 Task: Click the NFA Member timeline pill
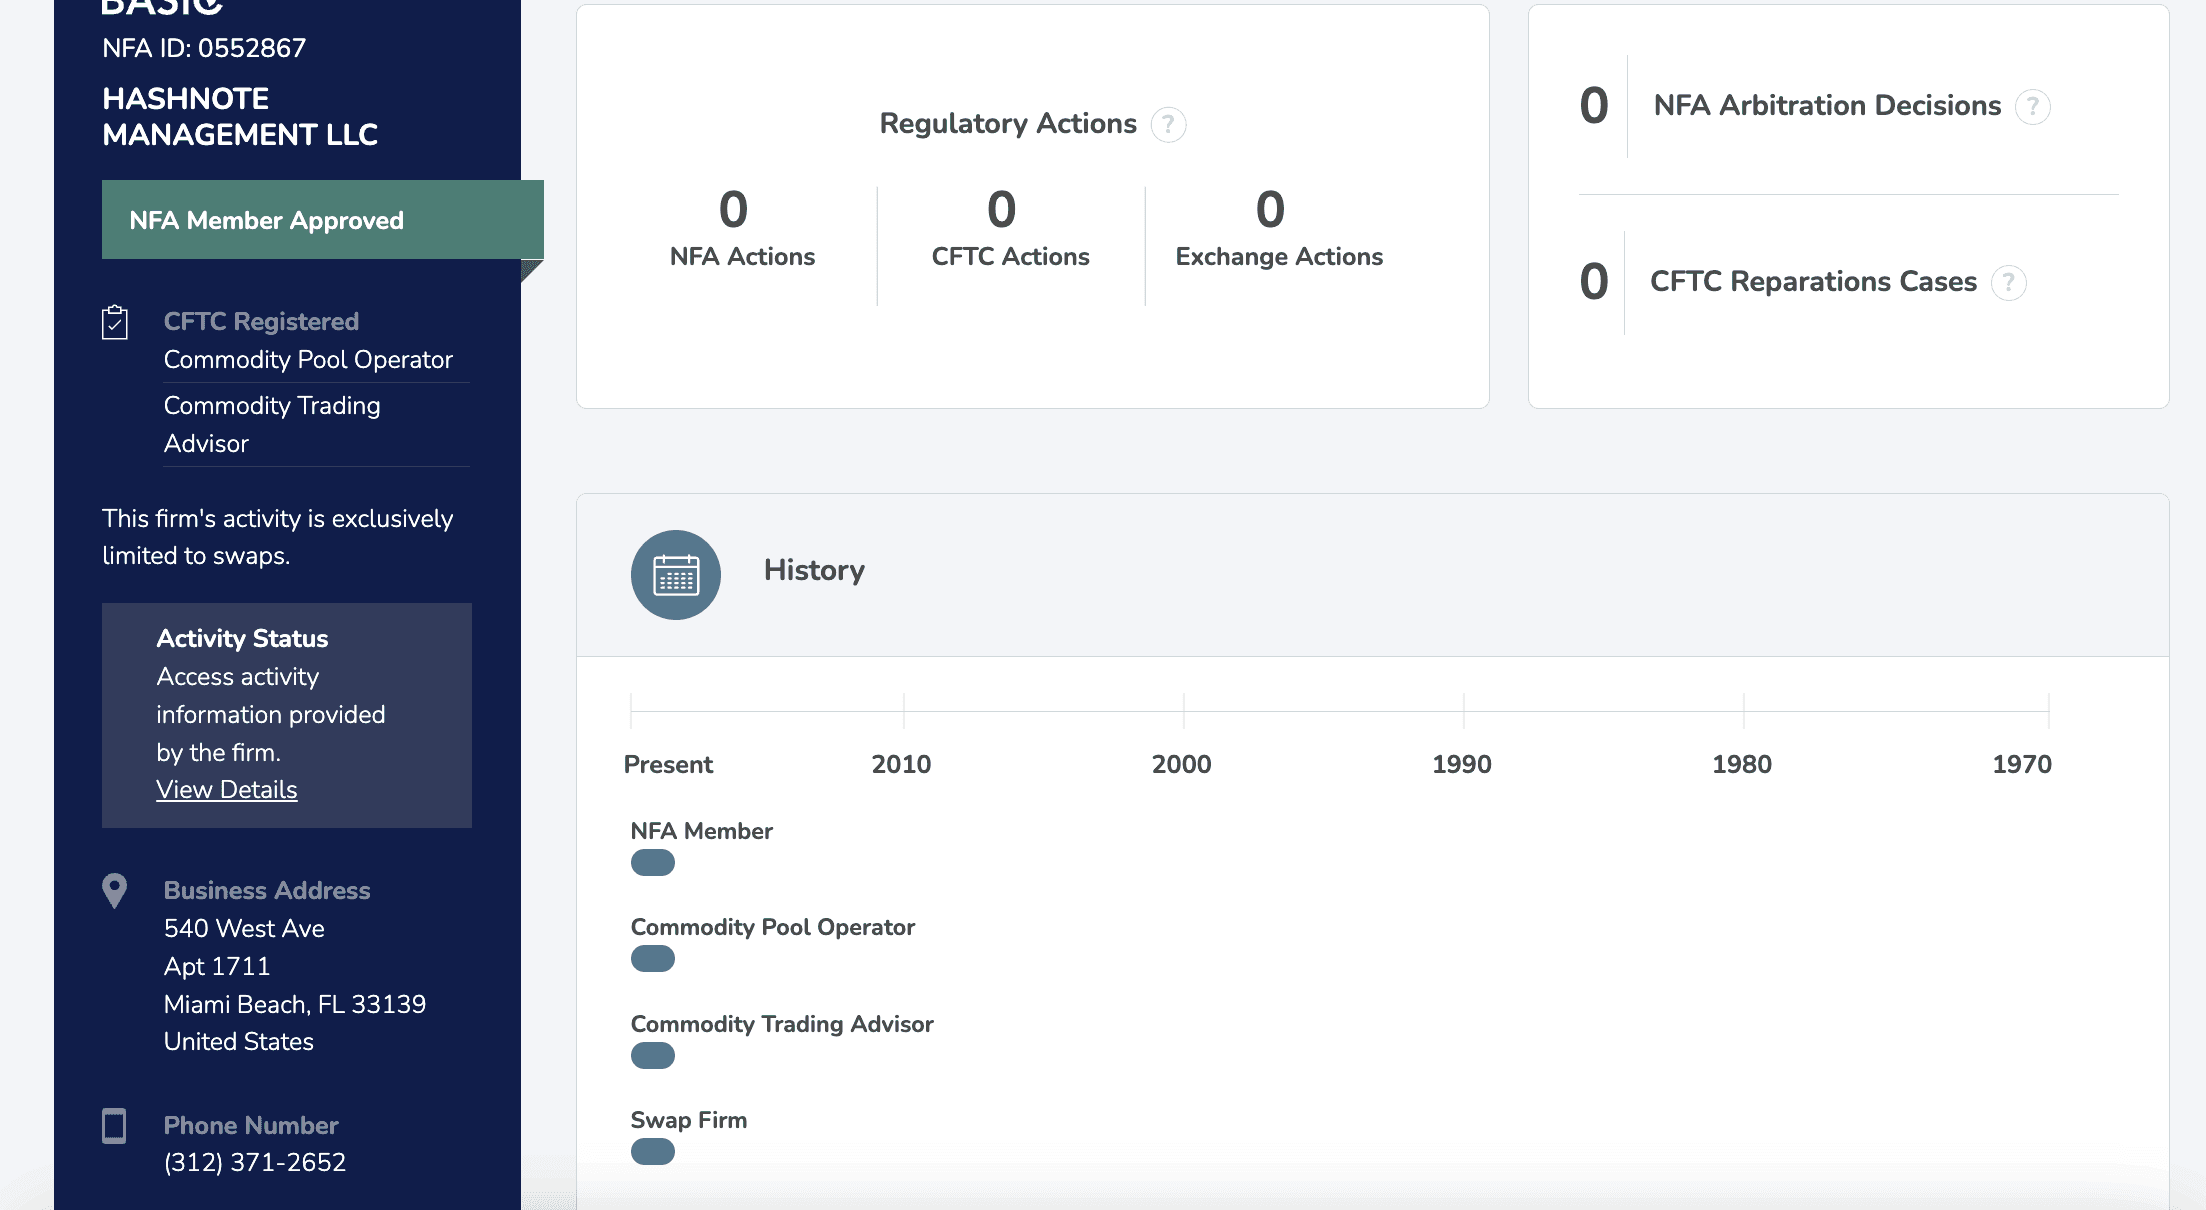[x=653, y=863]
